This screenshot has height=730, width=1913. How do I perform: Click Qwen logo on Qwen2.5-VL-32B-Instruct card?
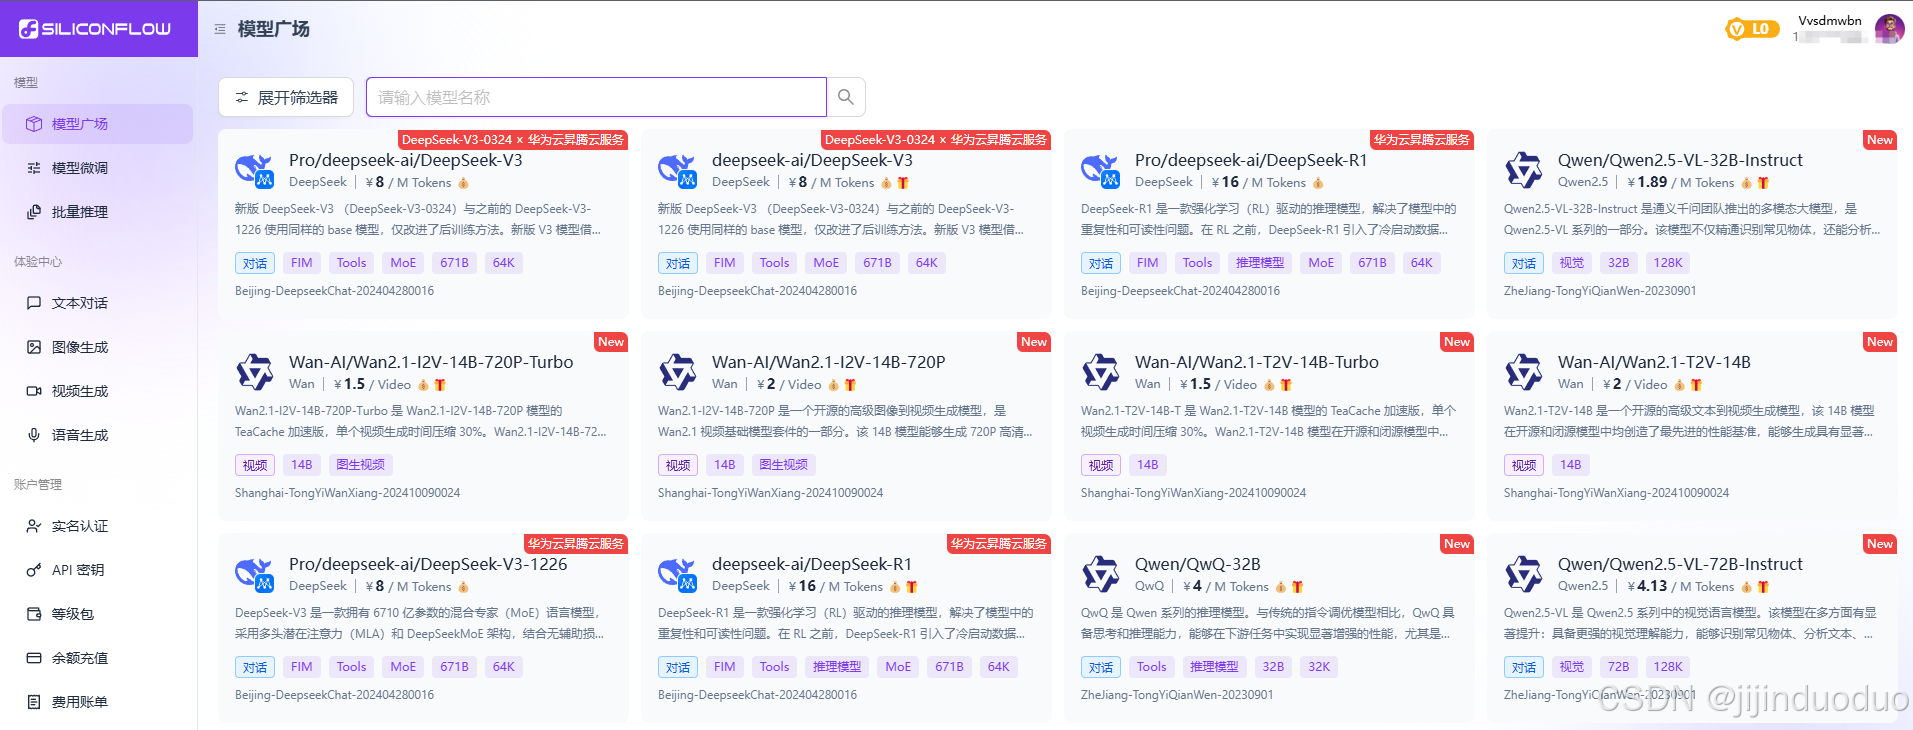1524,171
